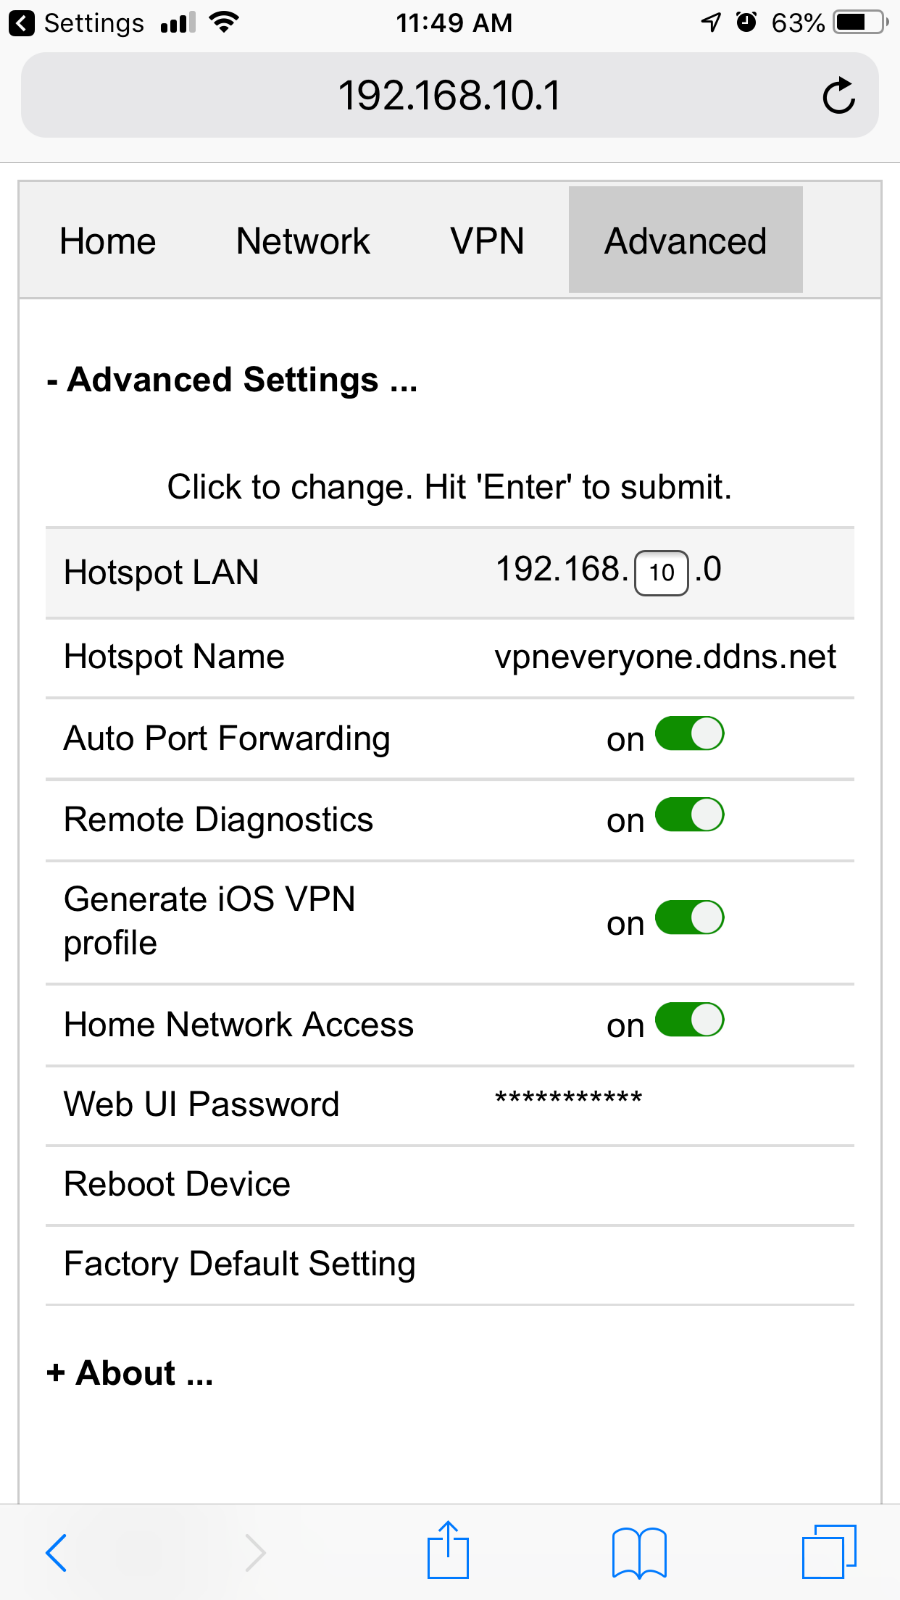Tap the Safari reload page icon
This screenshot has width=900, height=1600.
click(x=838, y=96)
